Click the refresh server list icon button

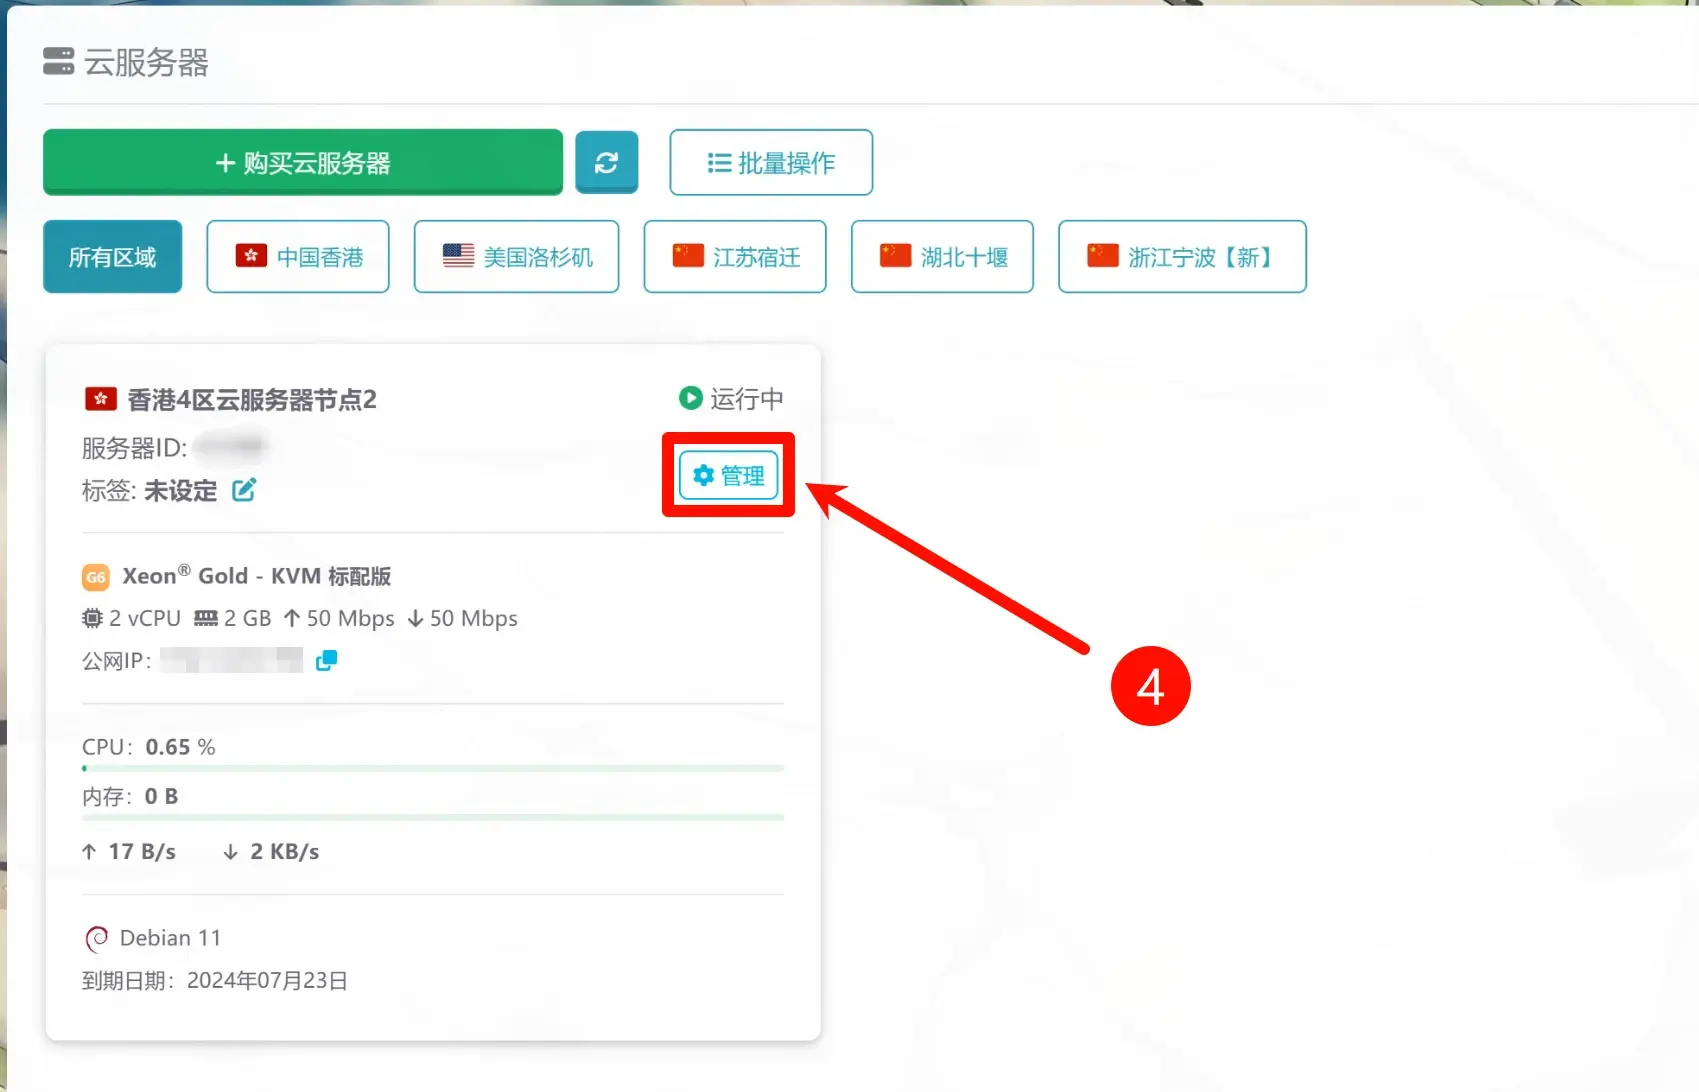point(606,162)
